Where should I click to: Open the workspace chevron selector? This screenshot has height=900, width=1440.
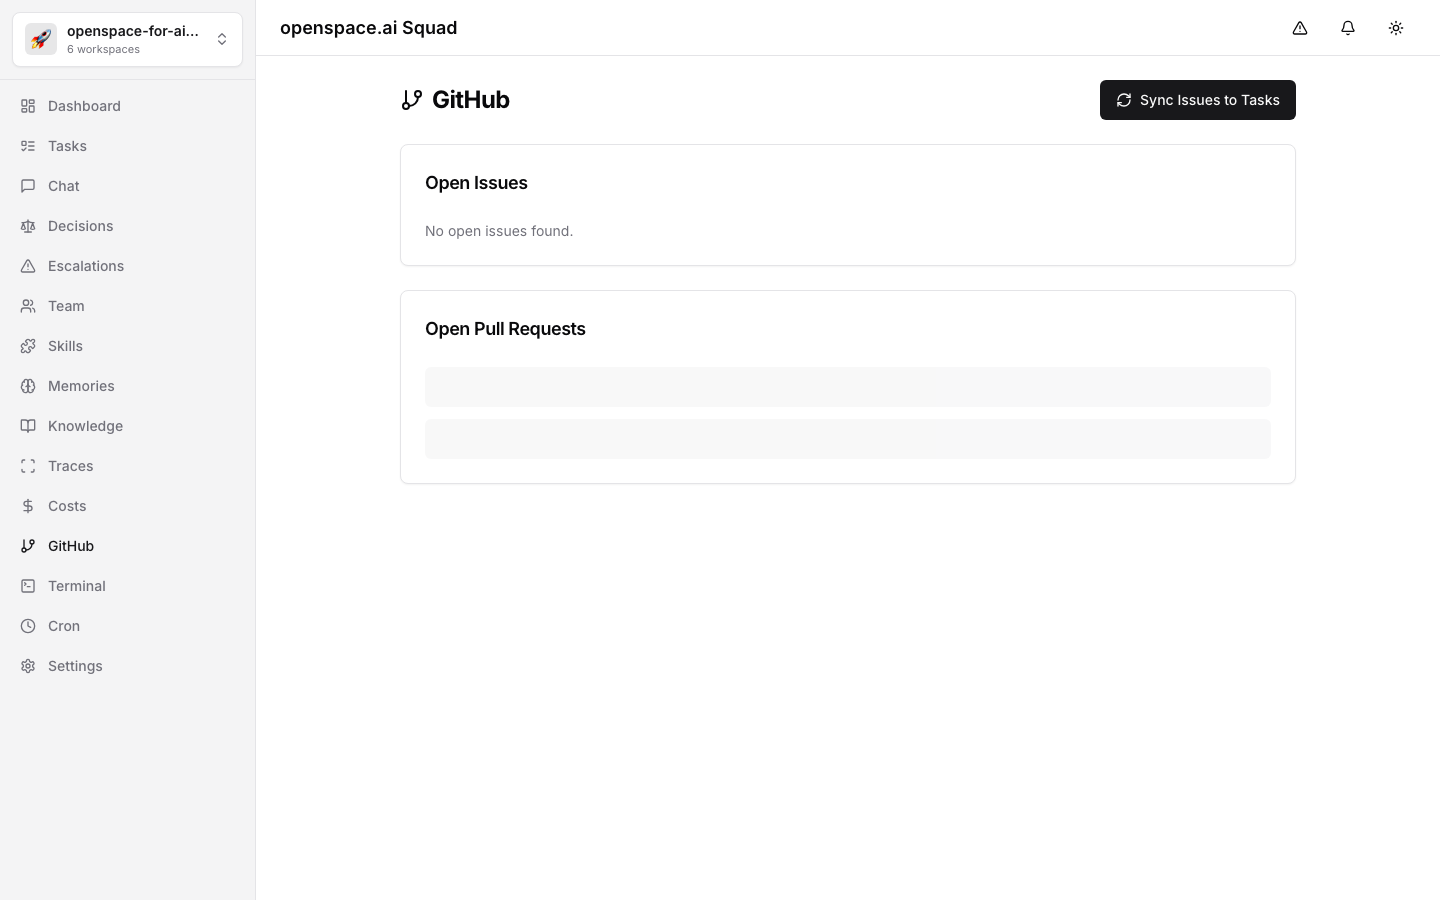pos(222,39)
